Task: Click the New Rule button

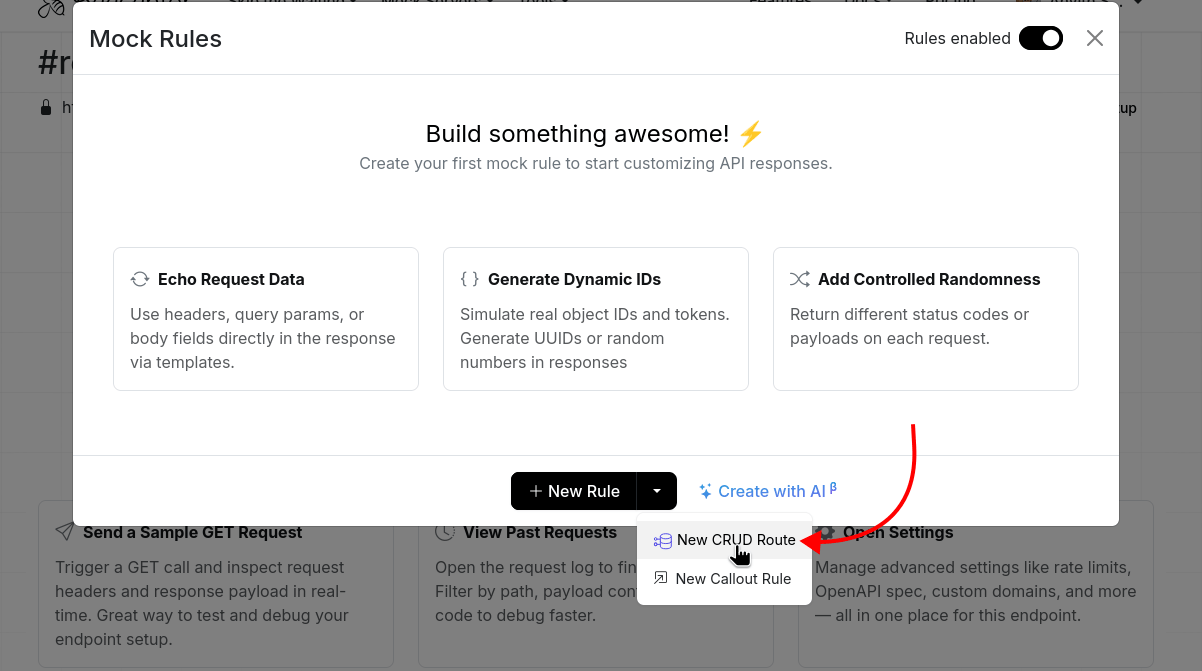Action: coord(574,491)
